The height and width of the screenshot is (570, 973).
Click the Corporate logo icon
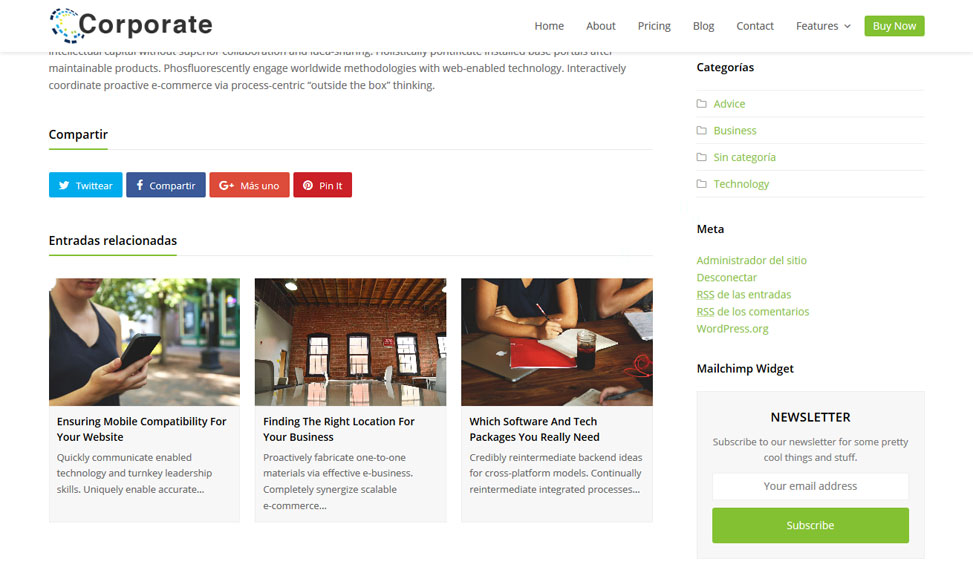tap(65, 25)
